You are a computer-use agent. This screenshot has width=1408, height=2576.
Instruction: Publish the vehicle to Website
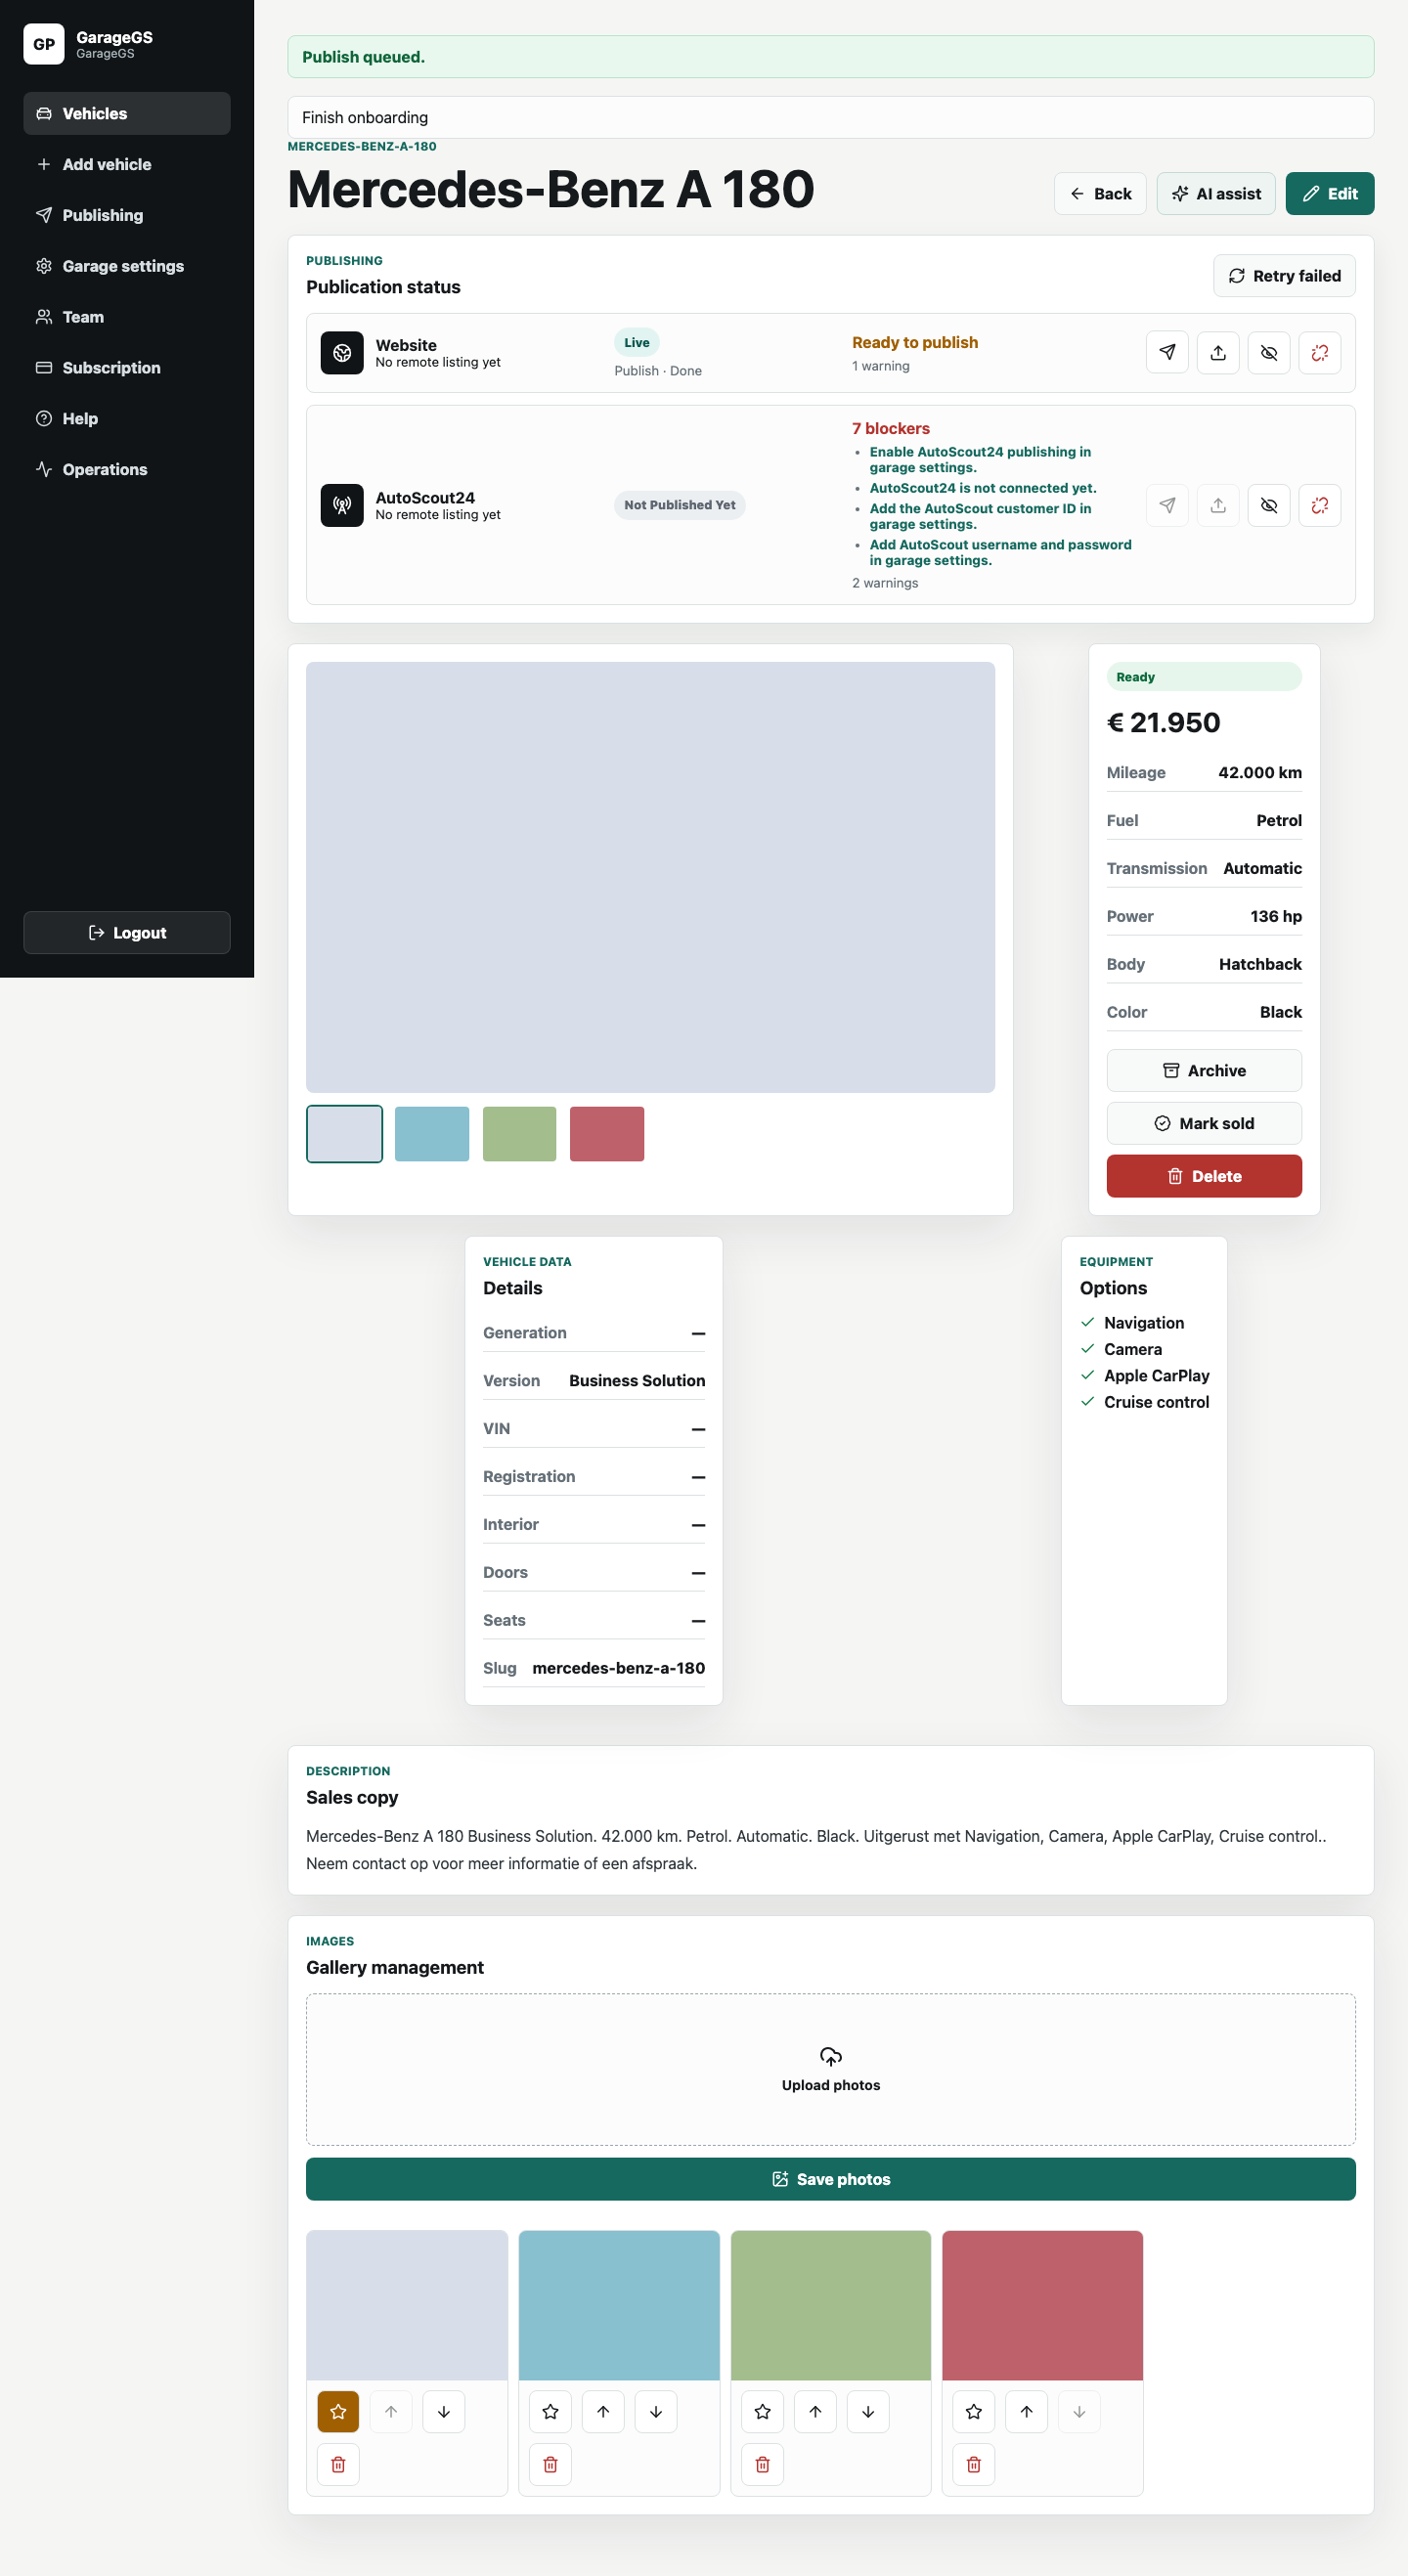(1167, 352)
